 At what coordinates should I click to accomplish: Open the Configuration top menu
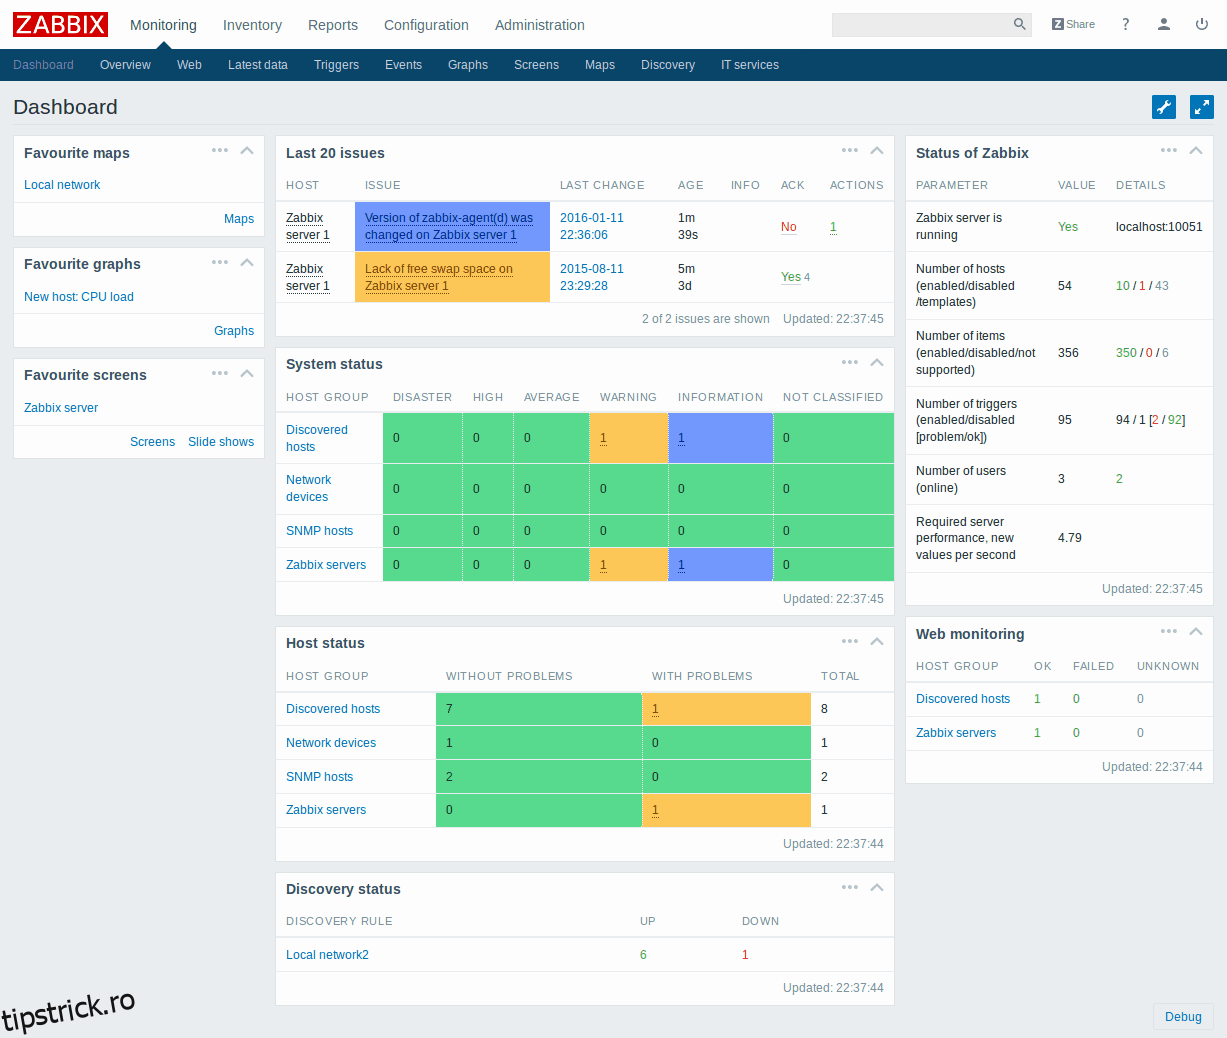pyautogui.click(x=426, y=25)
